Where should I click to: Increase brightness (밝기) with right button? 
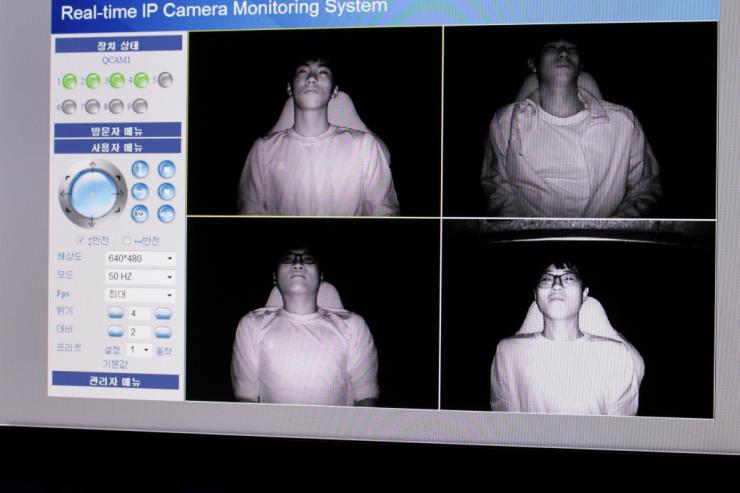(x=163, y=314)
